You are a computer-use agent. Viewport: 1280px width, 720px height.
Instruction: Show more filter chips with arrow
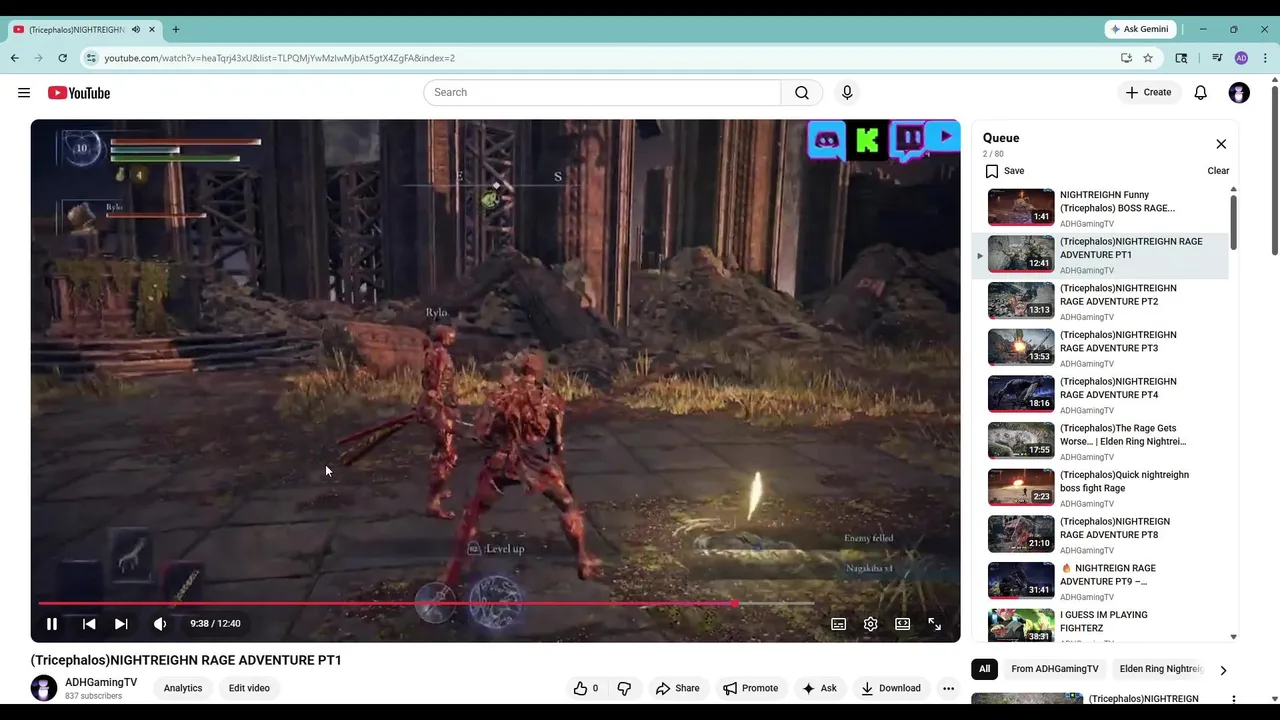point(1222,670)
